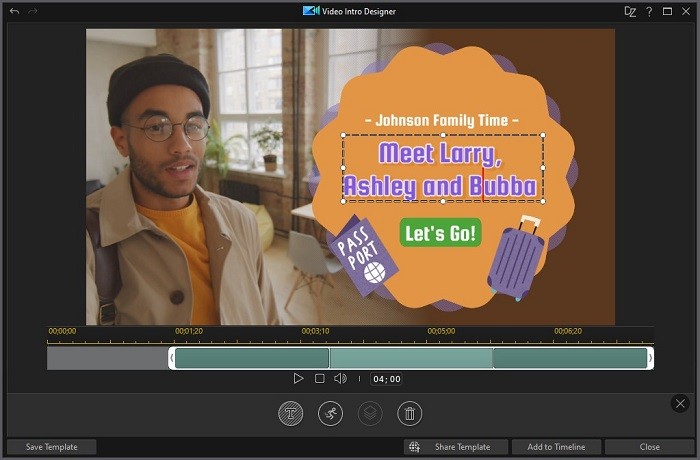Open the motion animation running figure icon
Viewport: 700px width, 460px height.
click(x=330, y=414)
